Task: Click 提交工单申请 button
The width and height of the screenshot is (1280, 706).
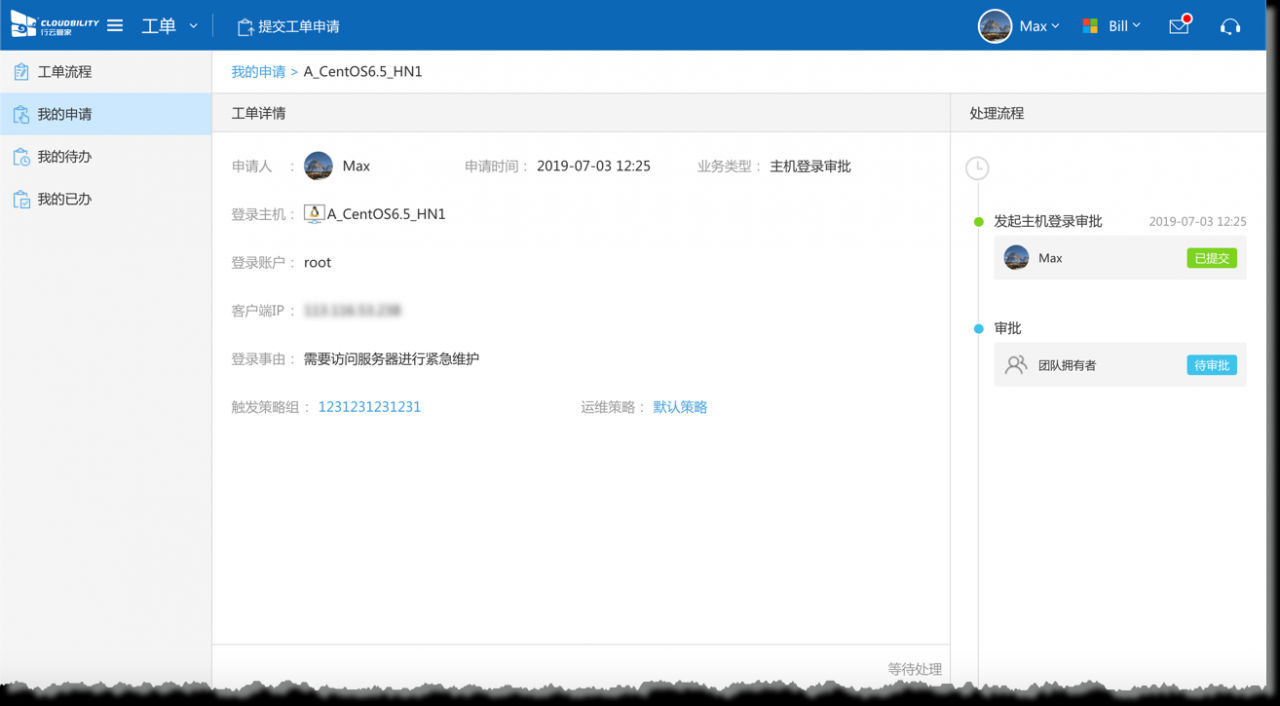Action: click(288, 26)
